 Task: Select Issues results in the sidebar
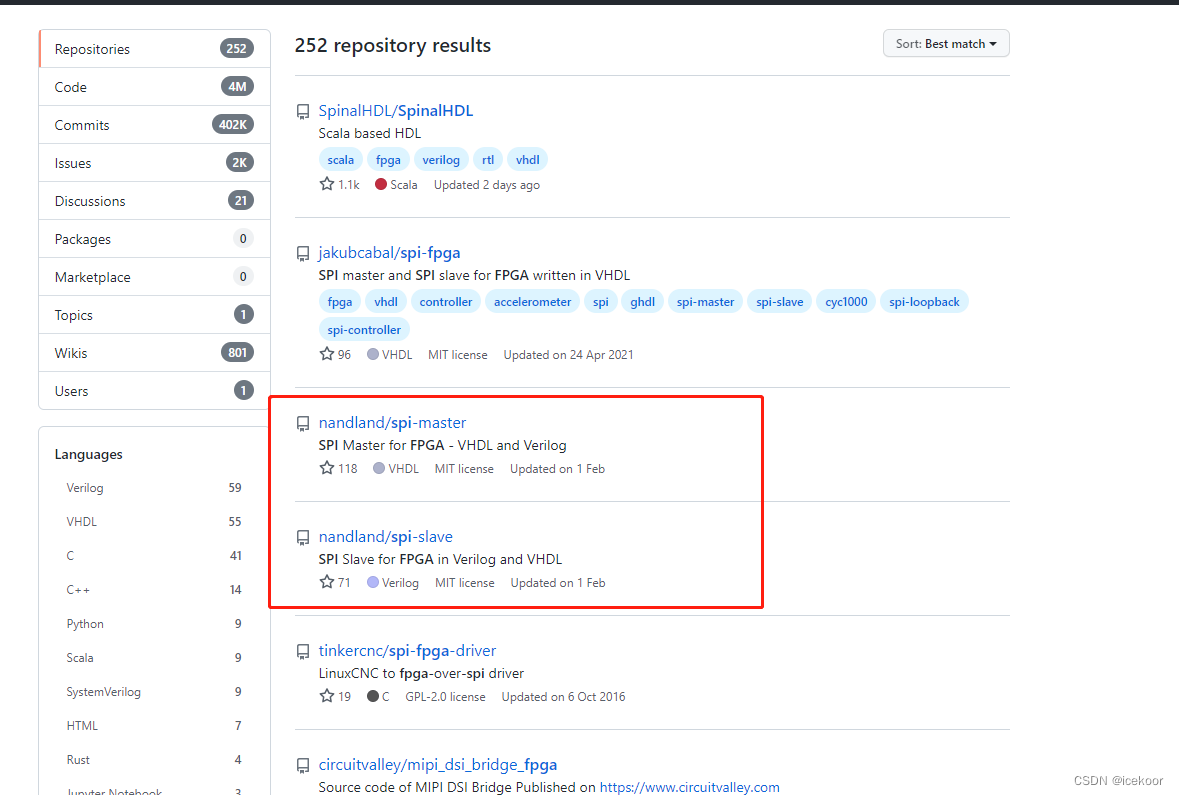tap(154, 163)
